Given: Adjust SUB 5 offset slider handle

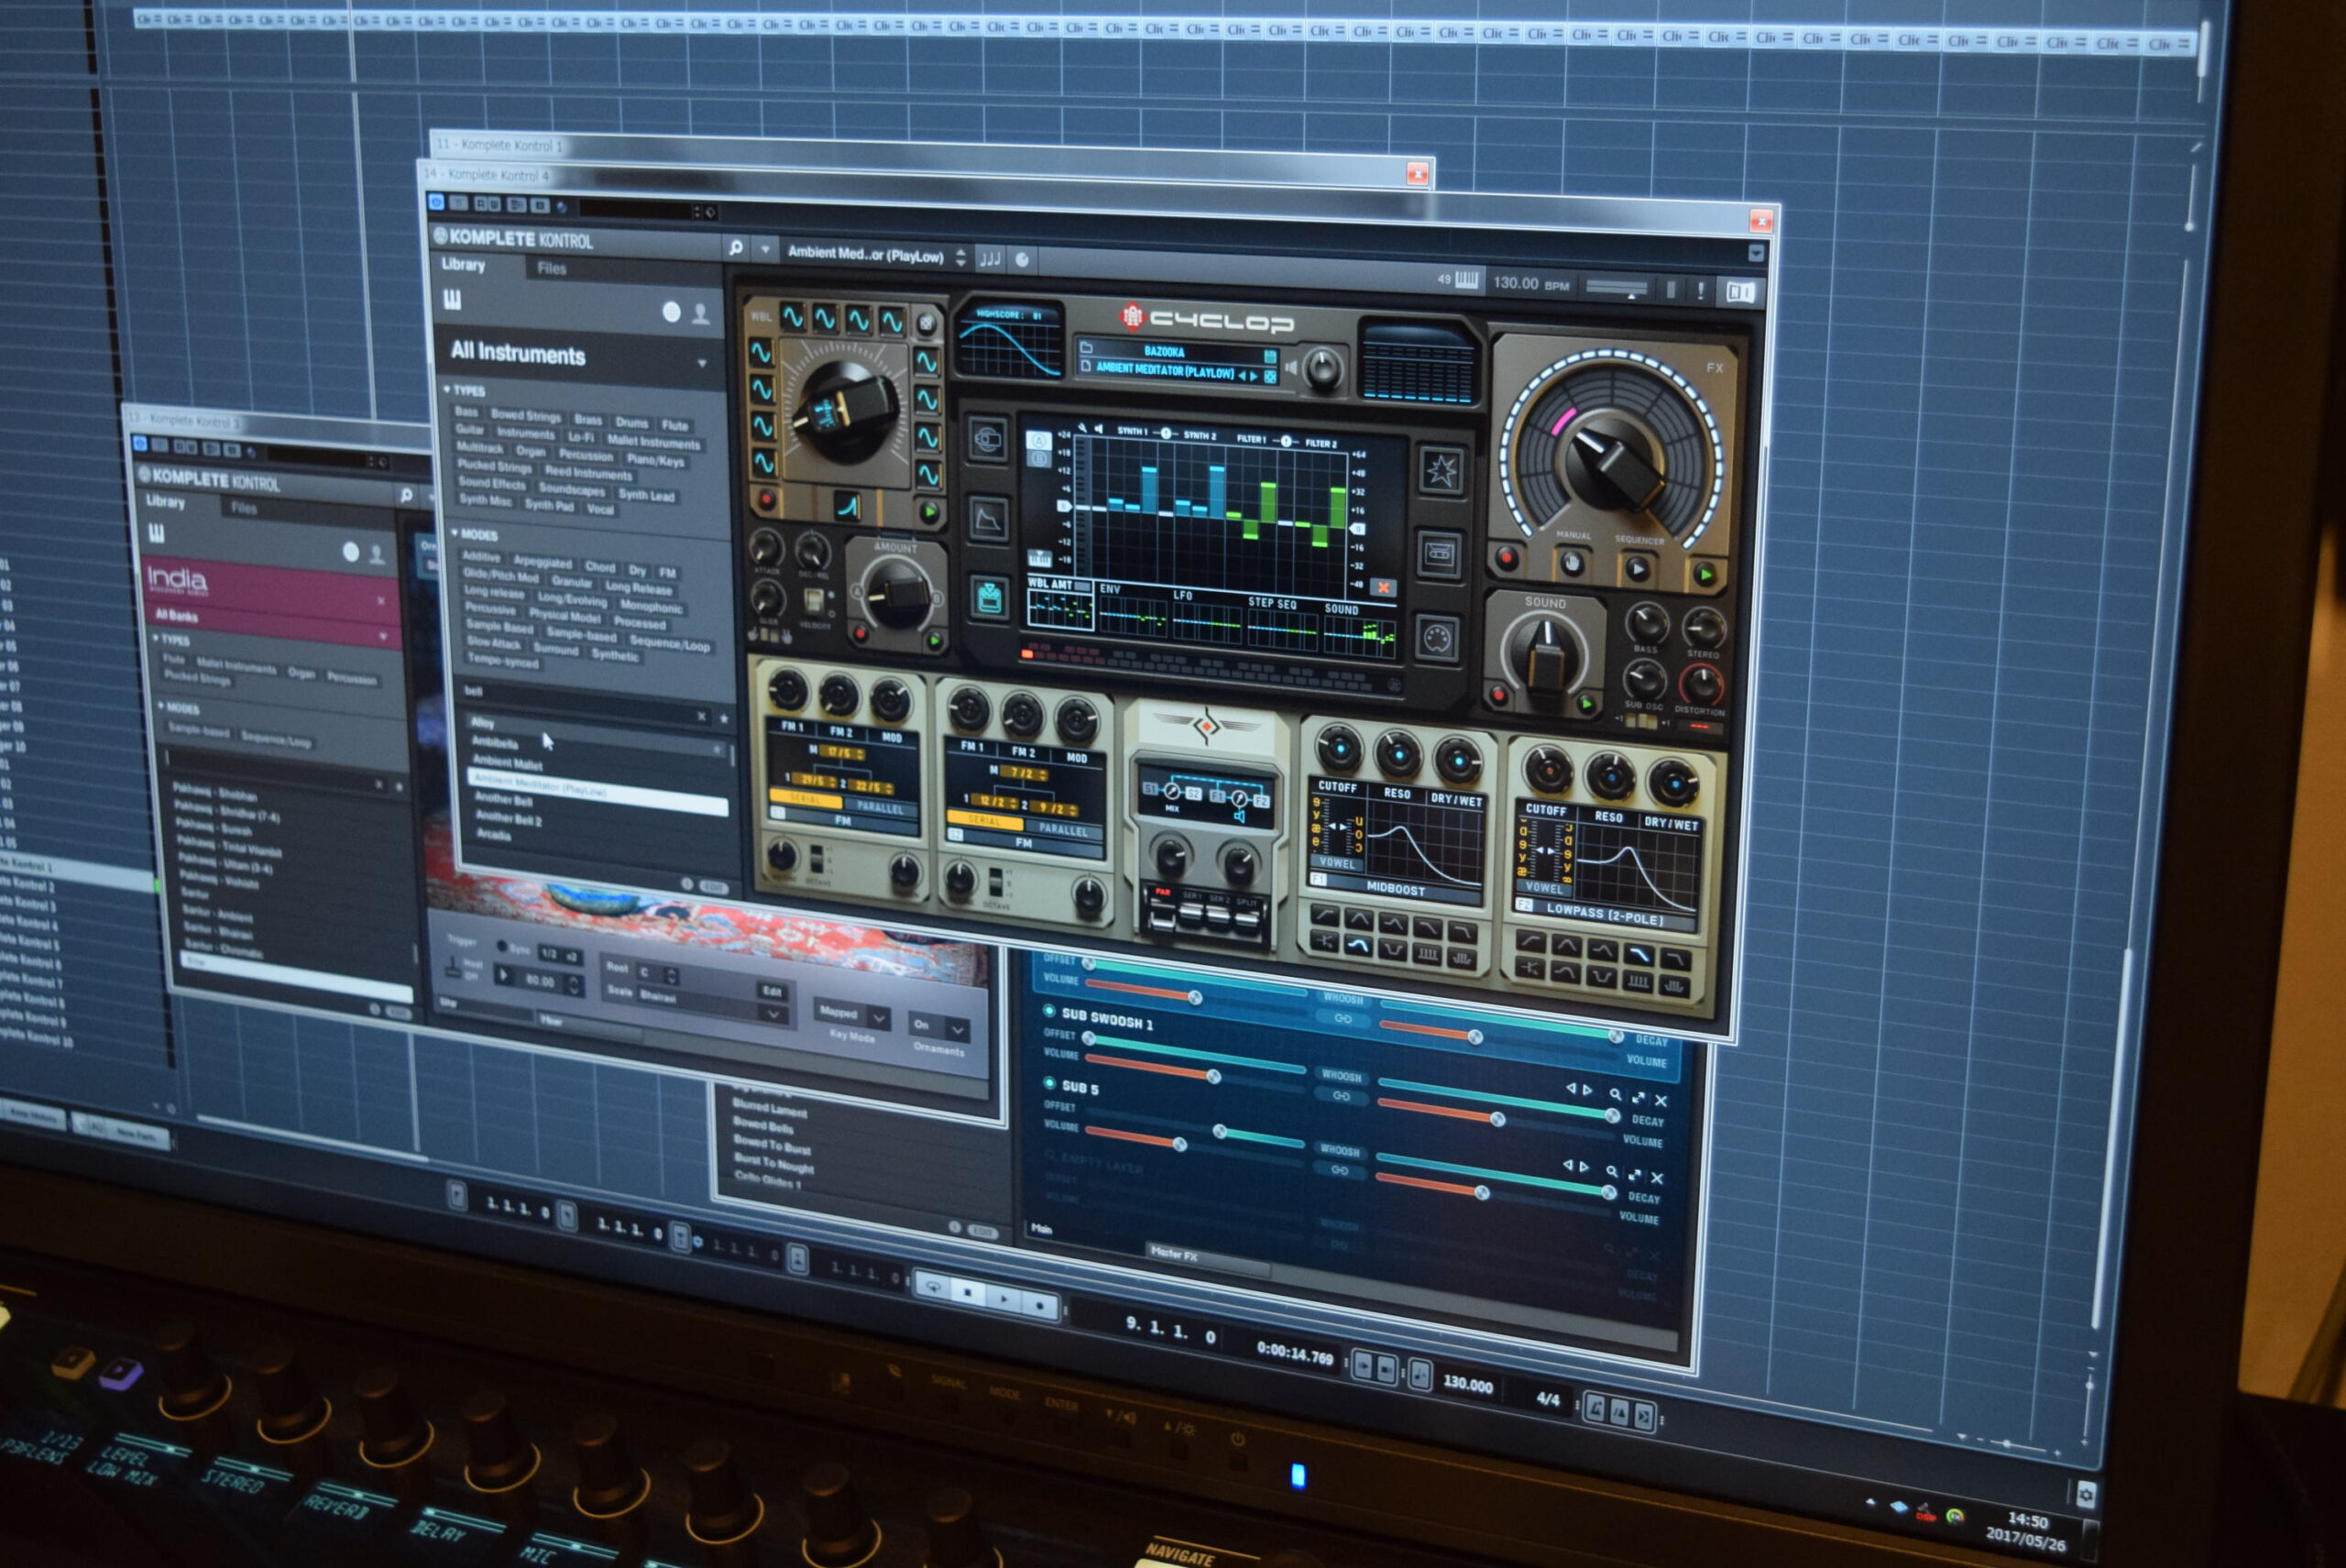Looking at the screenshot, I should (1219, 1131).
